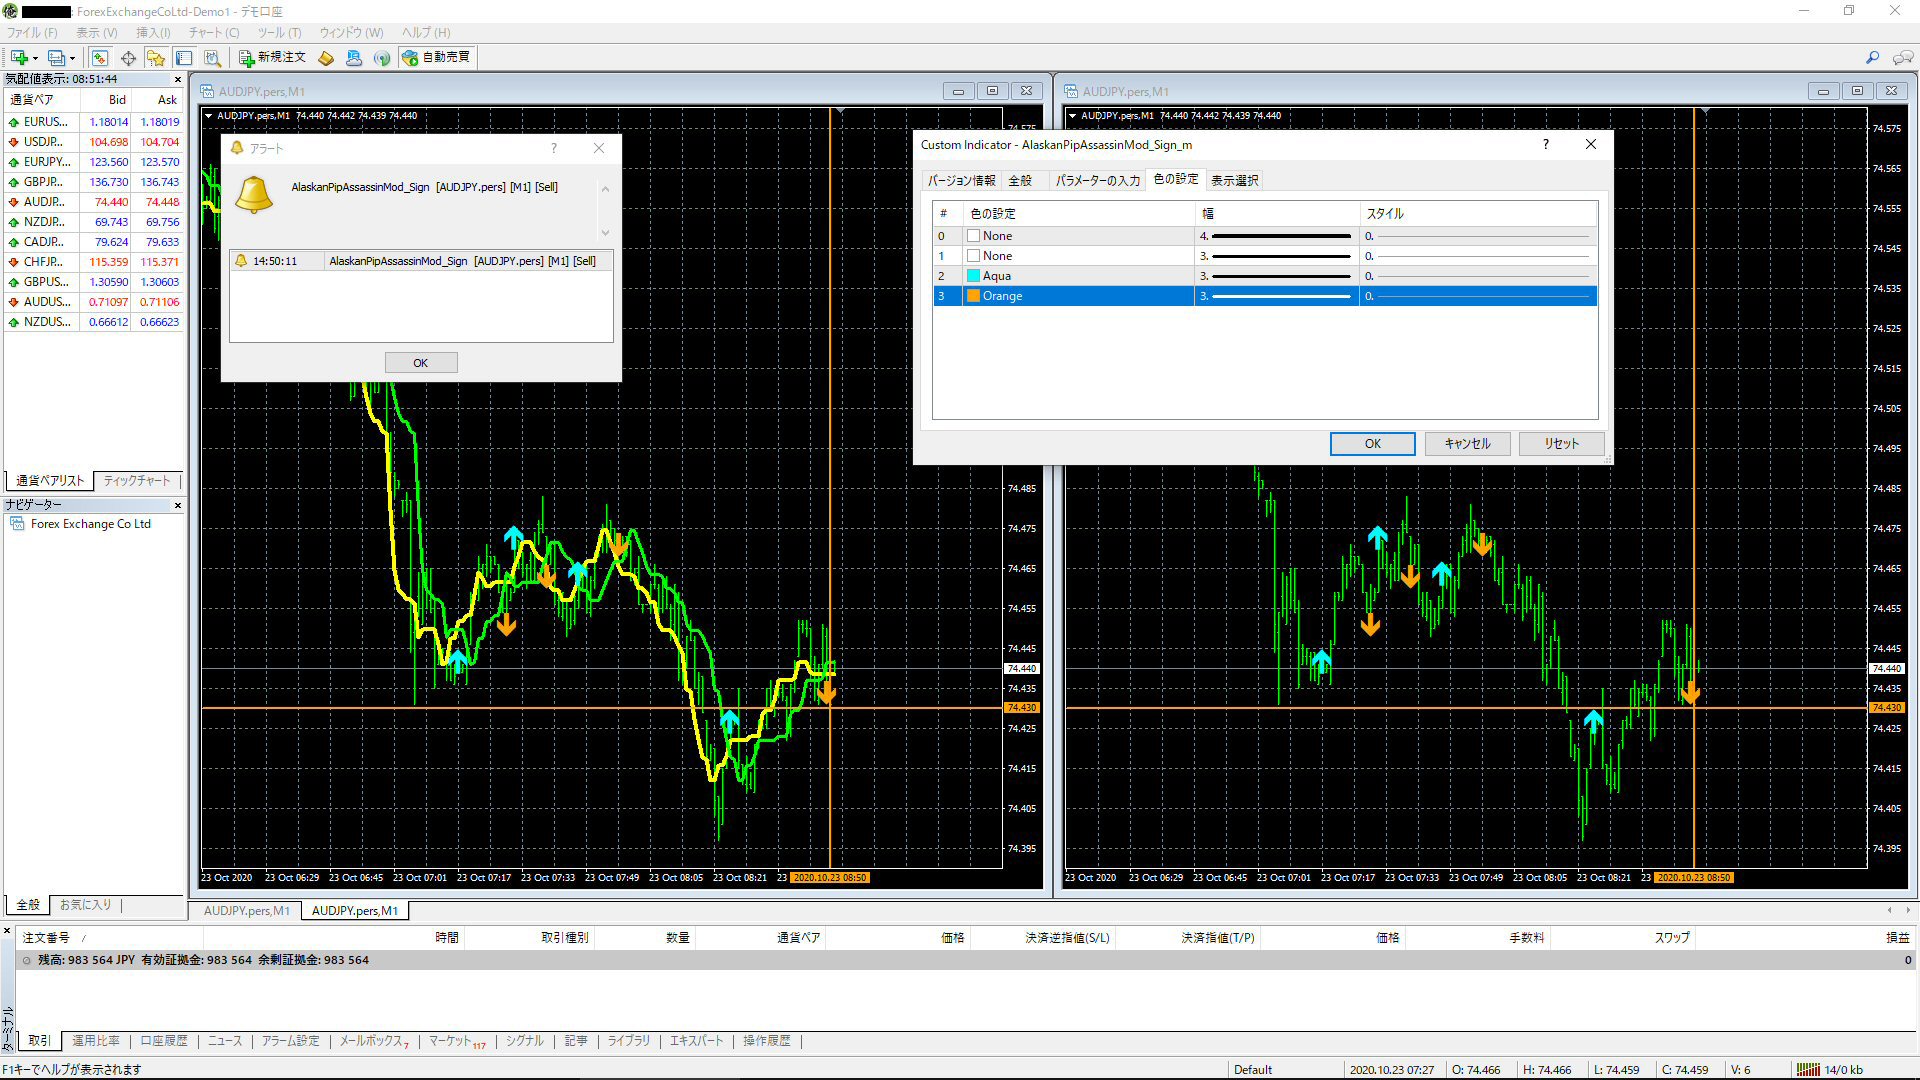Click the right chart-tab scroll arrow

1908,910
